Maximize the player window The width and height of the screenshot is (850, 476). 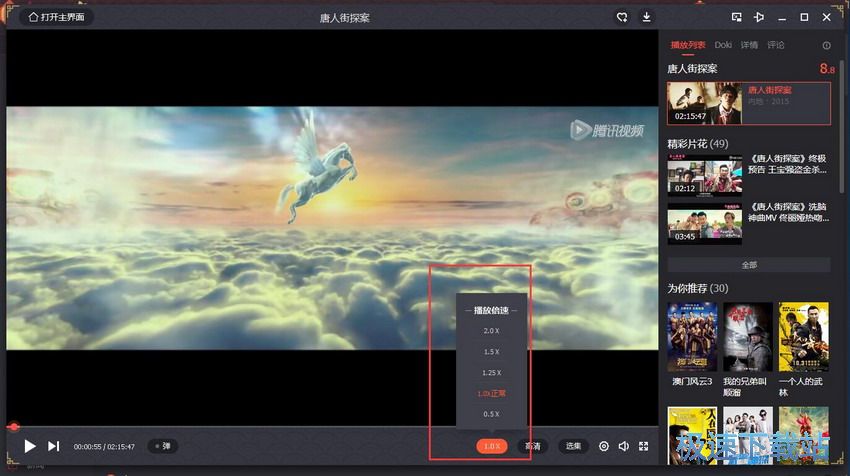804,17
